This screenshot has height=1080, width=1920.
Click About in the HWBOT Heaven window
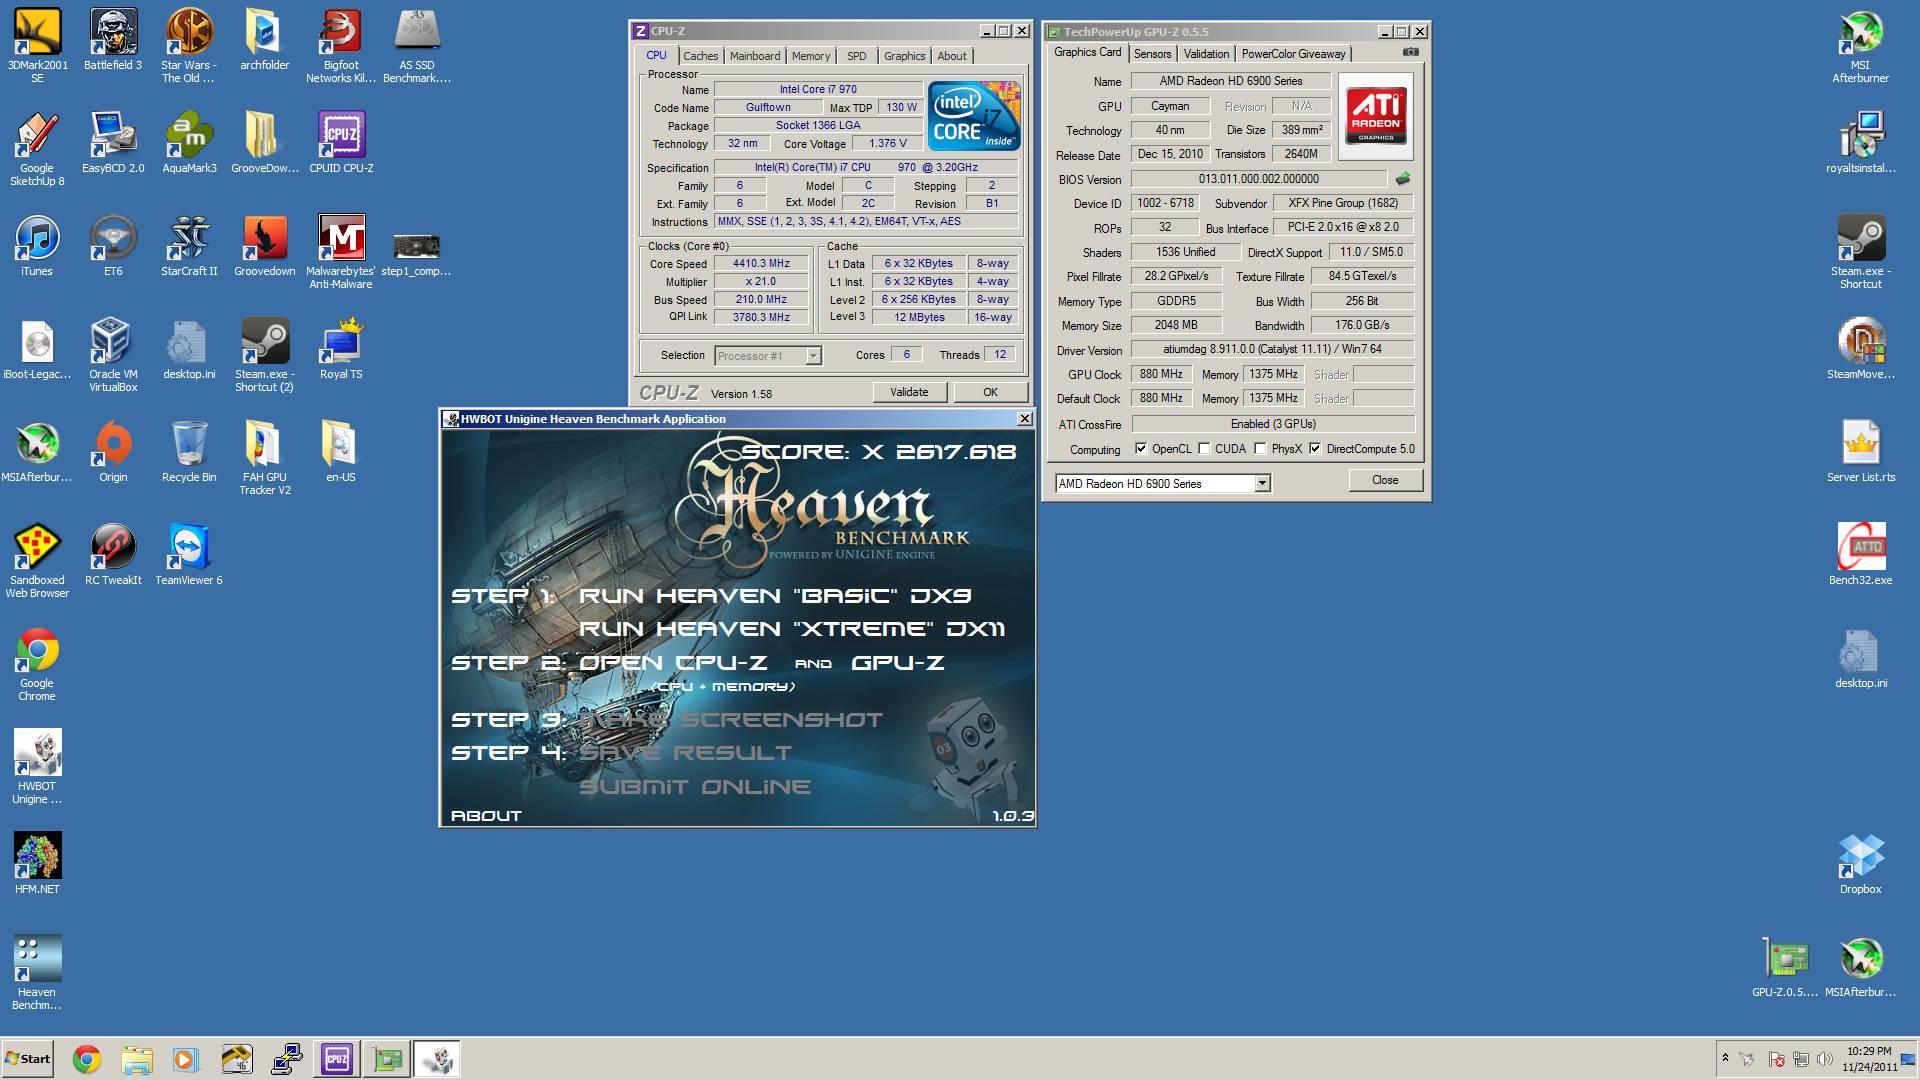(486, 816)
